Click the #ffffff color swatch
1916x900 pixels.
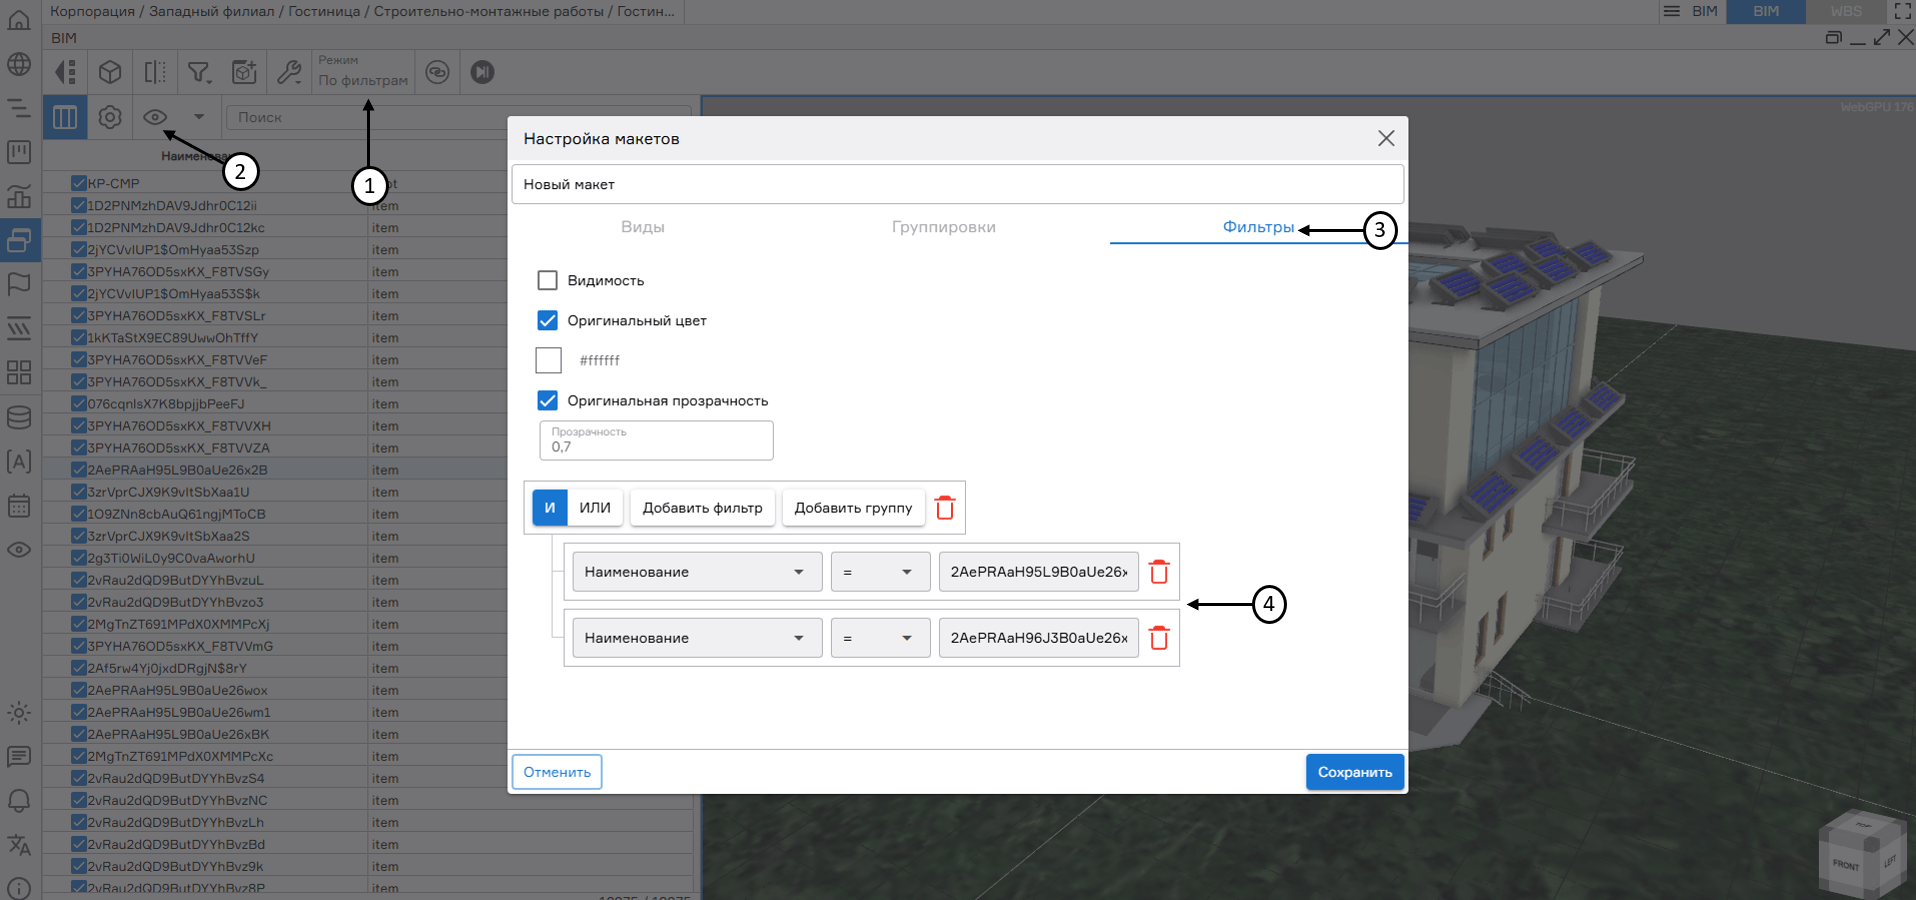point(548,360)
